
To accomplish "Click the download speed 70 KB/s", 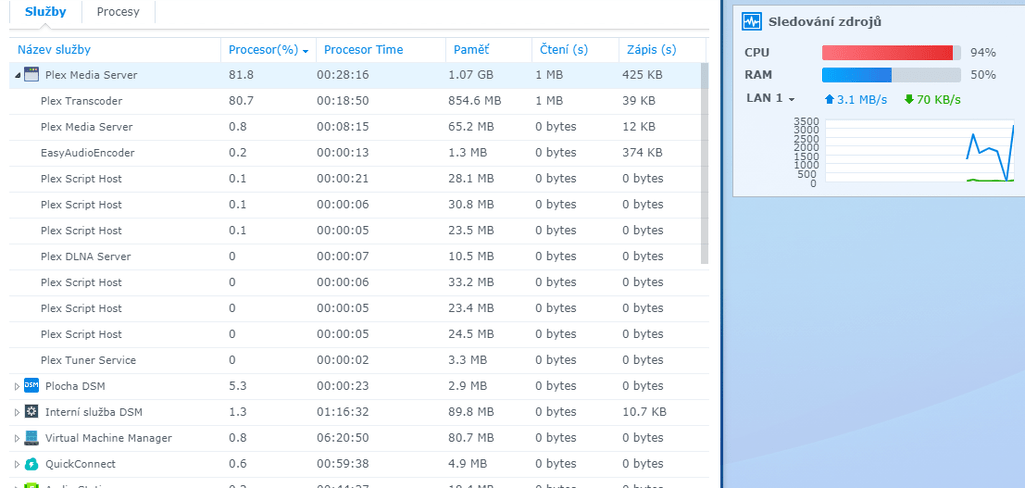I will point(932,99).
